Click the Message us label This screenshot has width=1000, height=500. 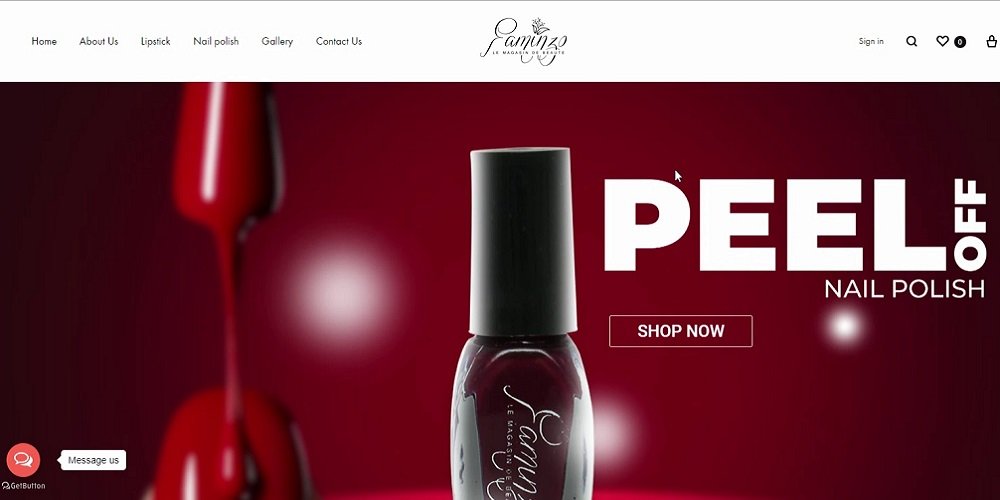click(93, 460)
